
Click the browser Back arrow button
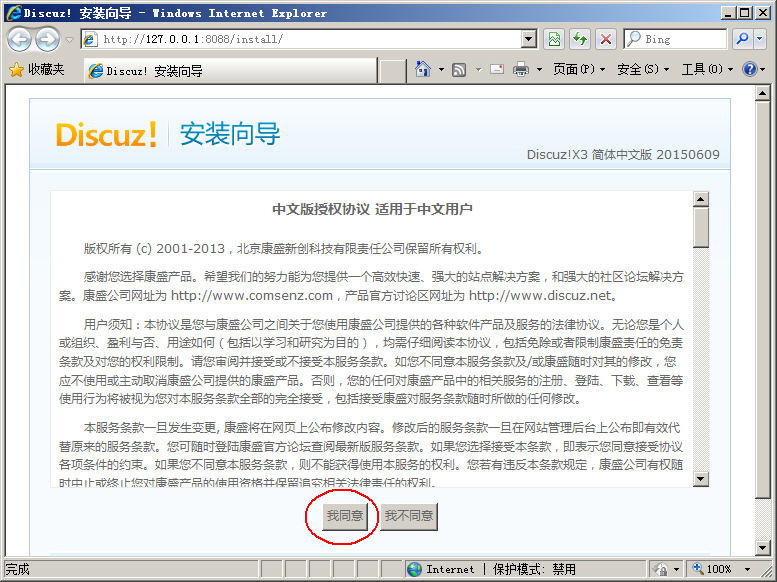pyautogui.click(x=19, y=39)
